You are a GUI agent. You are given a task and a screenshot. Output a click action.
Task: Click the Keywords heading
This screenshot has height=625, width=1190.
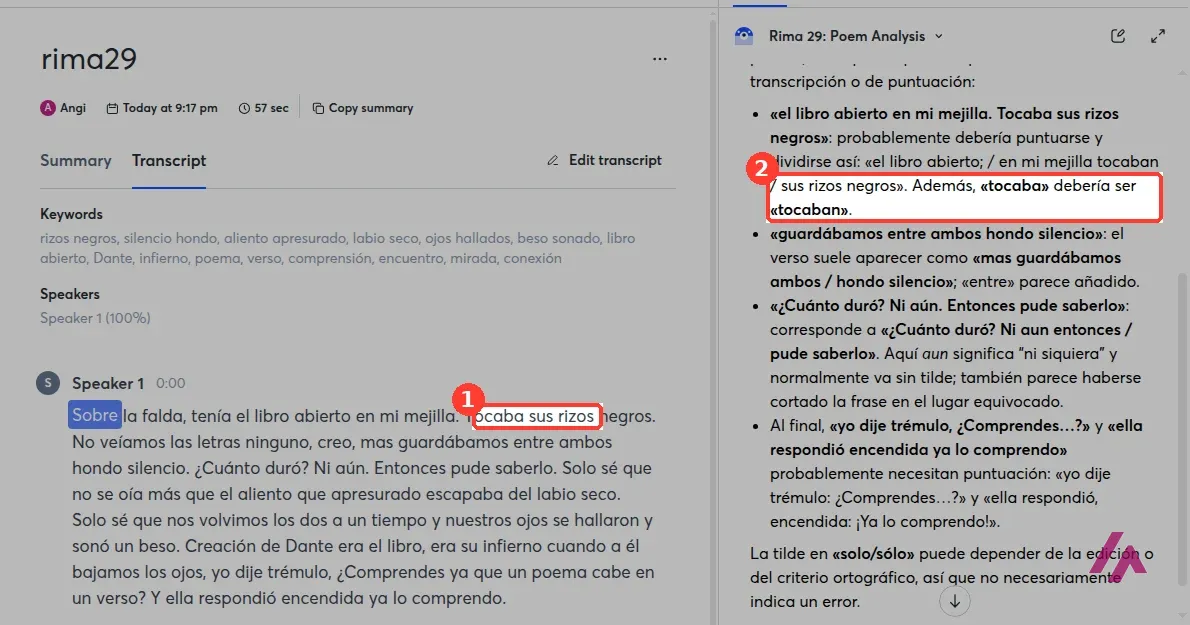point(71,214)
